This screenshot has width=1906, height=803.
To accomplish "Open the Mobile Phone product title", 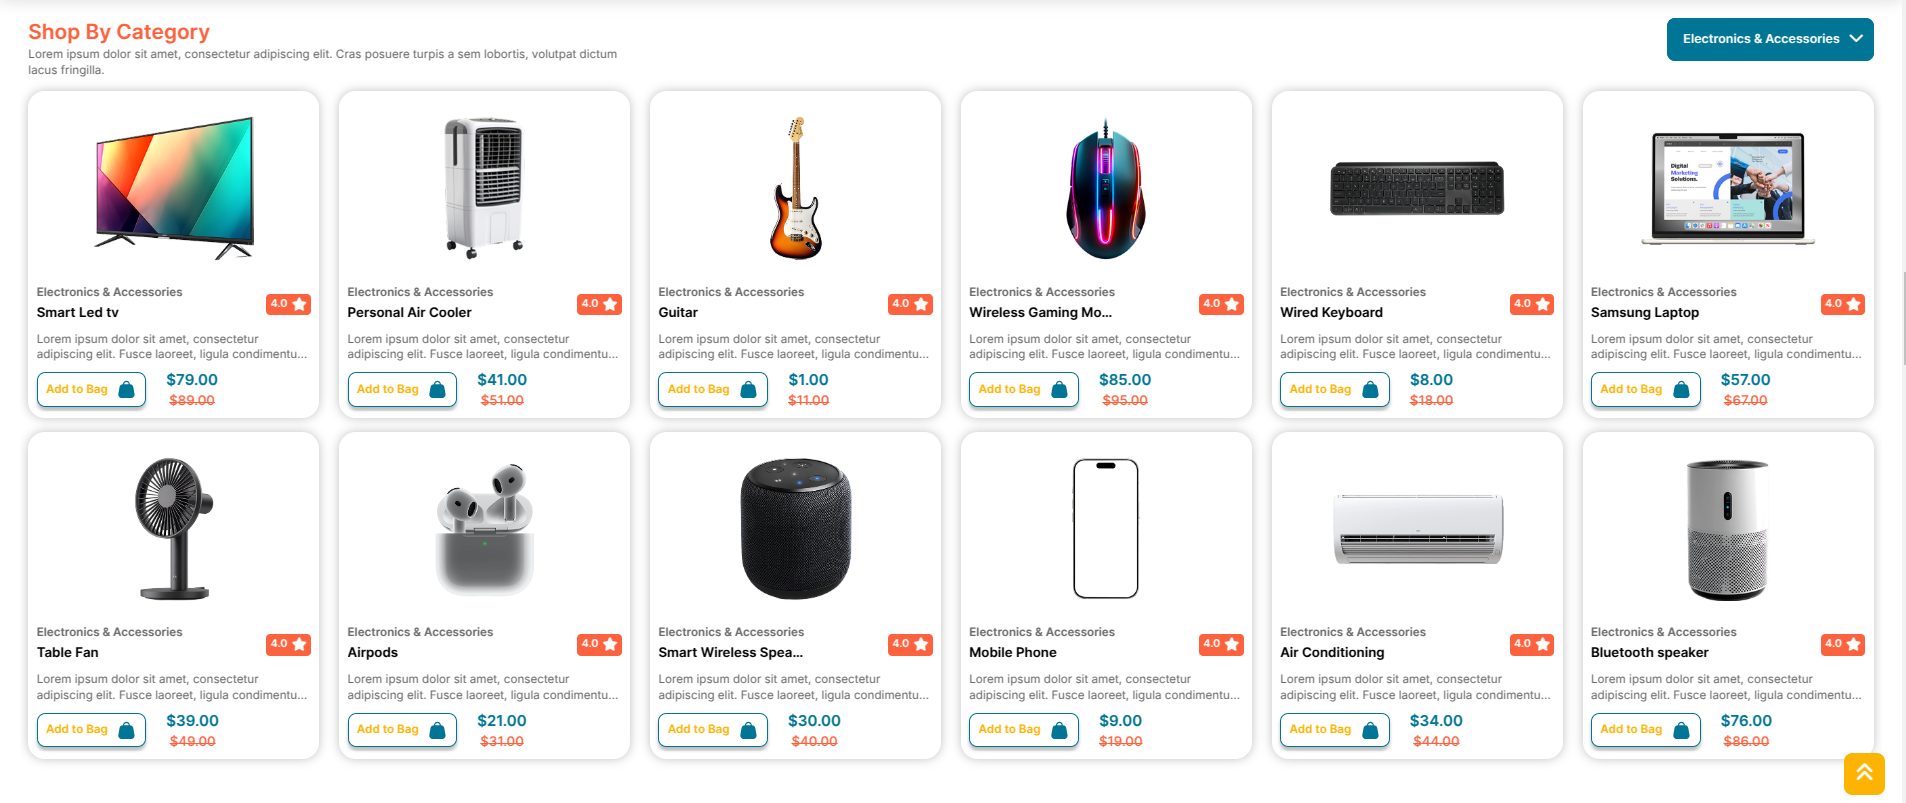I will point(1012,652).
